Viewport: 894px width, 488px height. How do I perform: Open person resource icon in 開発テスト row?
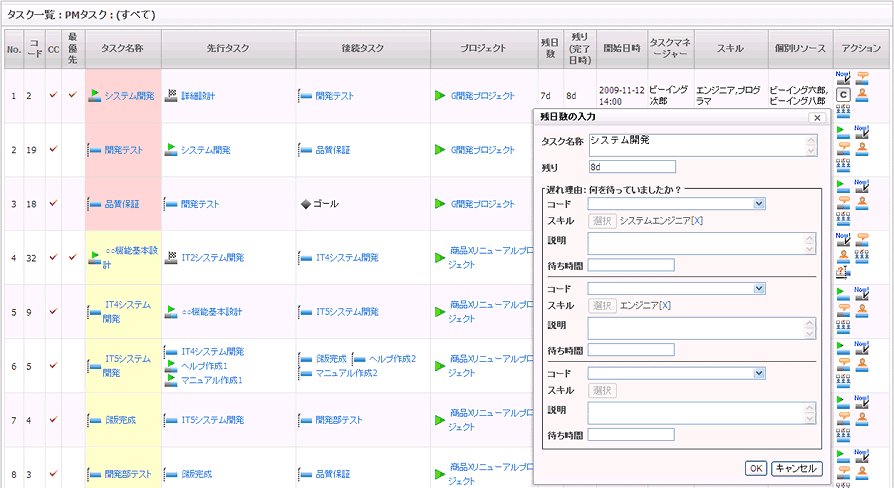point(862,148)
